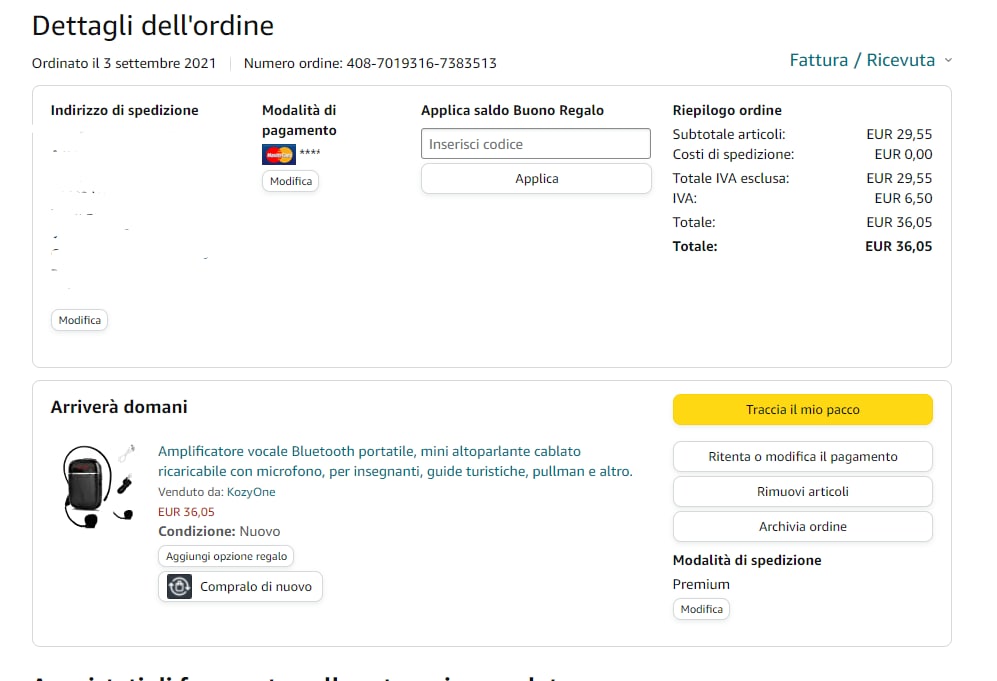Click the item price EUR 36,05 text

tap(186, 512)
